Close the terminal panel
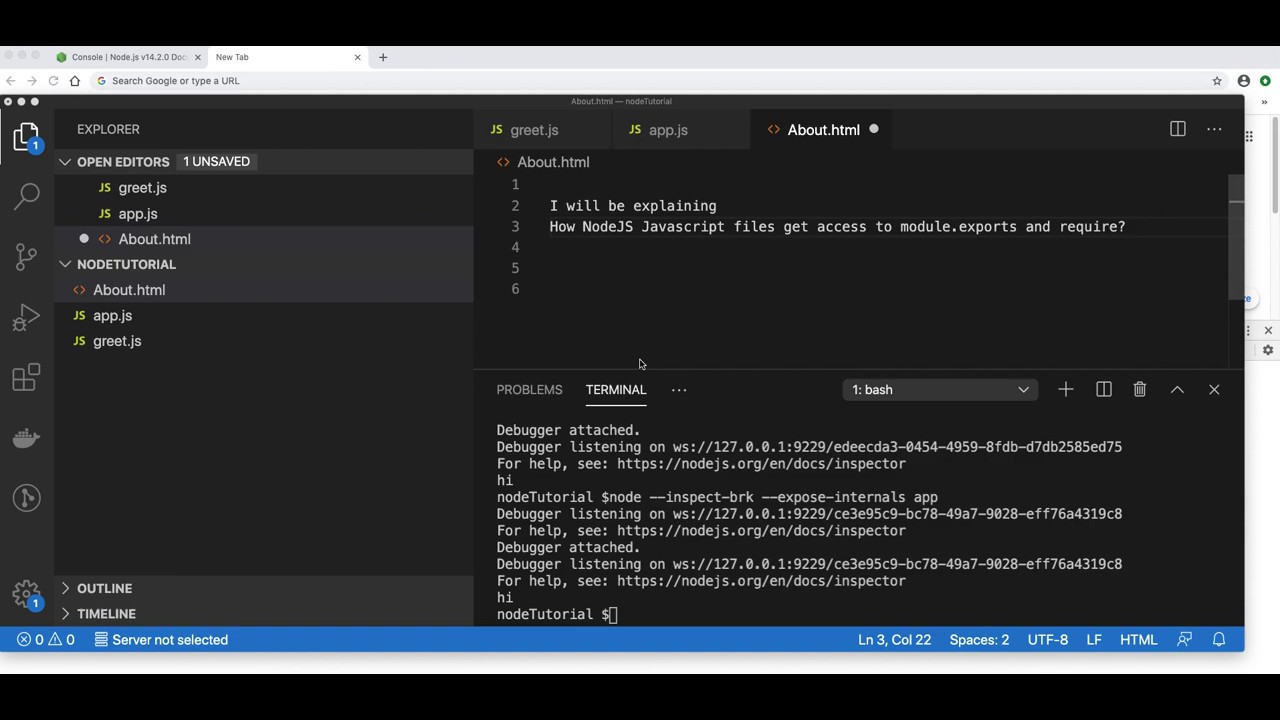 pos(1214,389)
